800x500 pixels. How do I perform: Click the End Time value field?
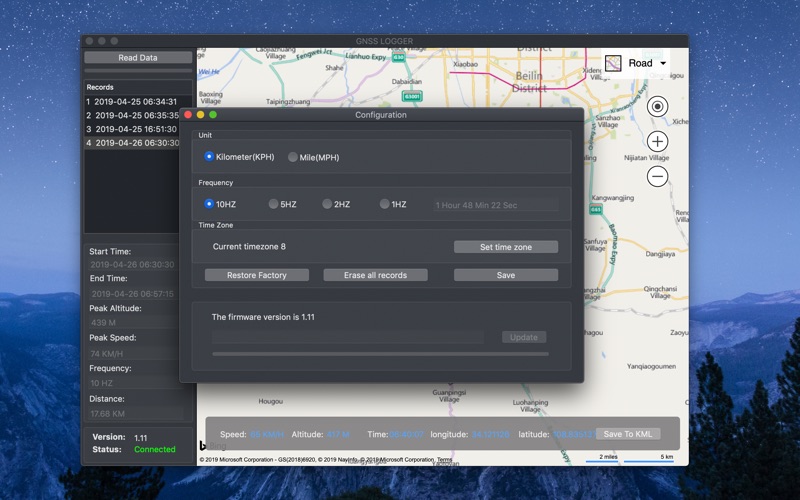coord(134,294)
